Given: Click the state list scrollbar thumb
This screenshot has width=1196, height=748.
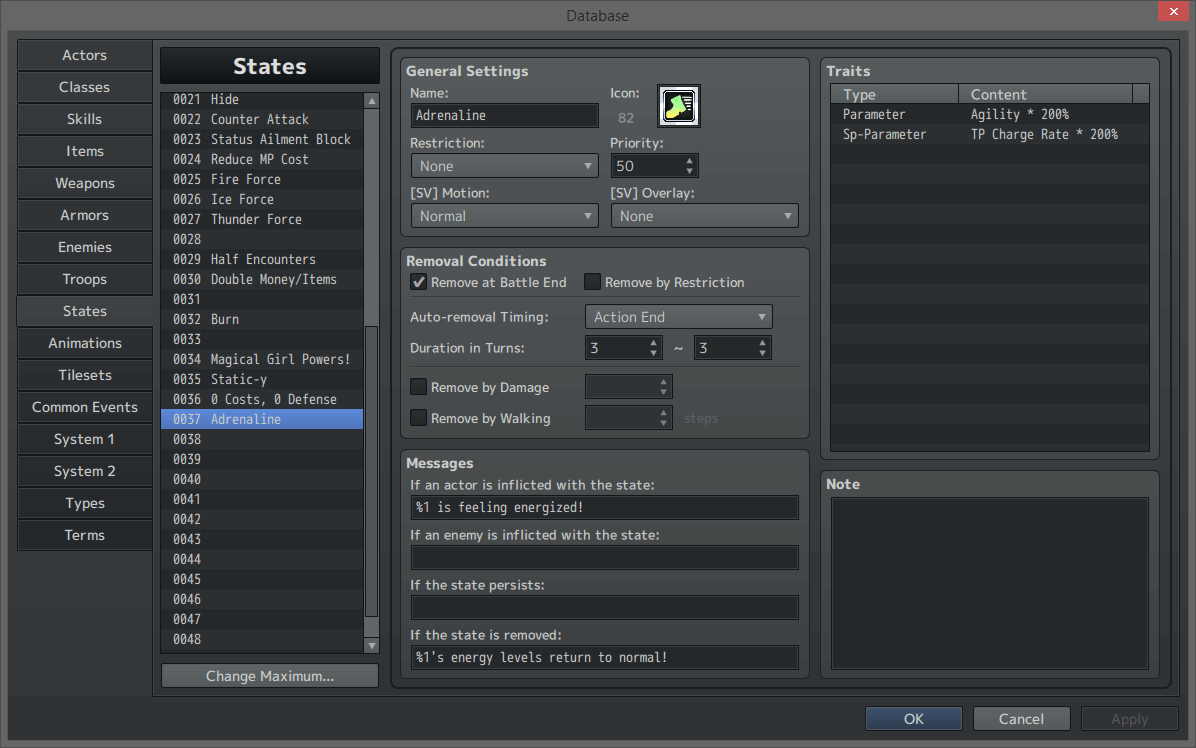Looking at the screenshot, I should tap(371, 471).
